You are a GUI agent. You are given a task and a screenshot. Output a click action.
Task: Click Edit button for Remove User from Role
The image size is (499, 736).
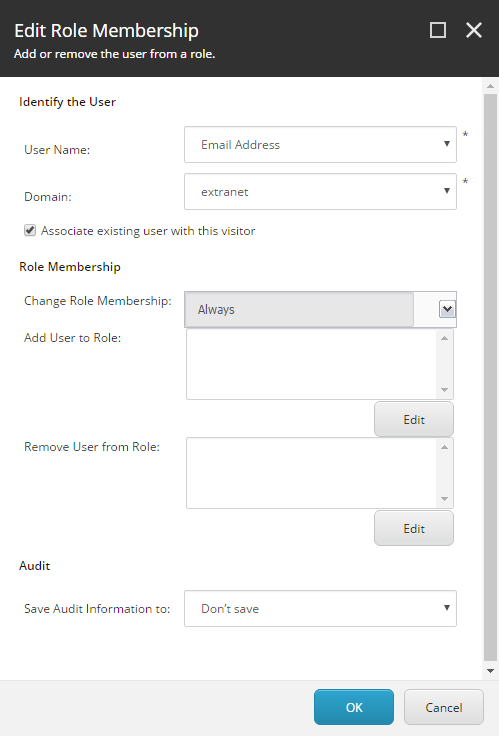(x=414, y=529)
